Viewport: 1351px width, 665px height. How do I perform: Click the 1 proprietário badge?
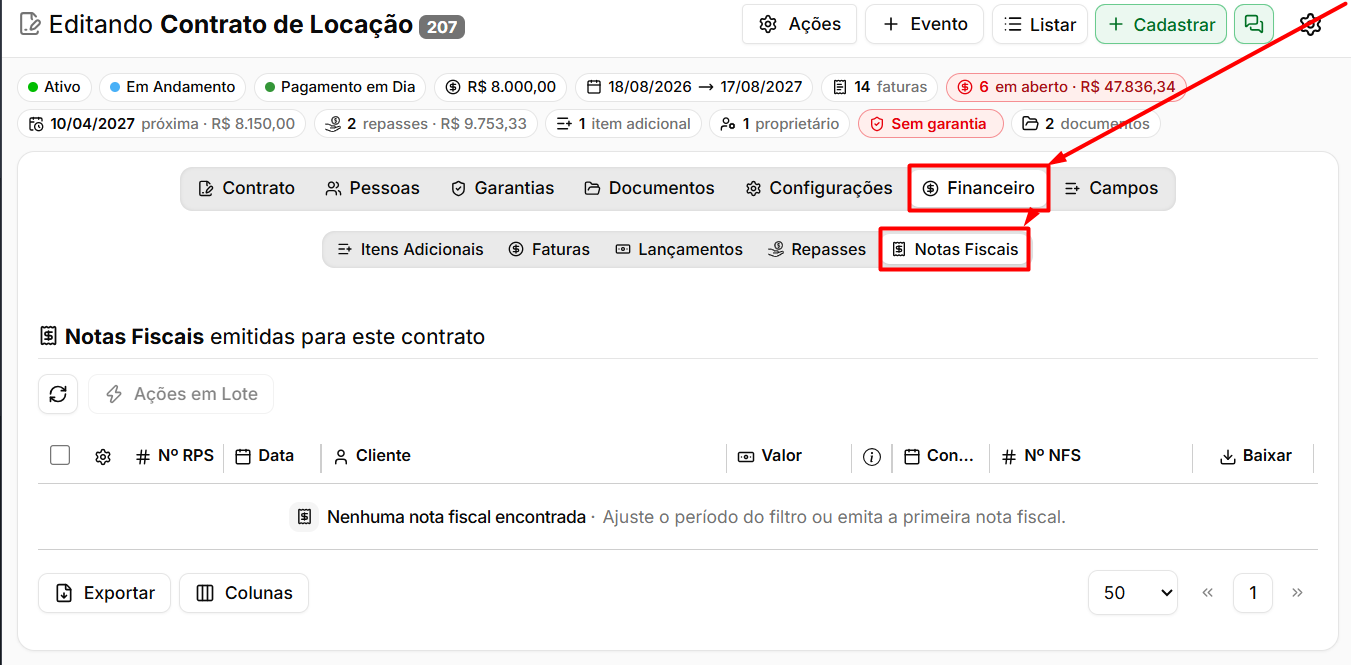[780, 124]
